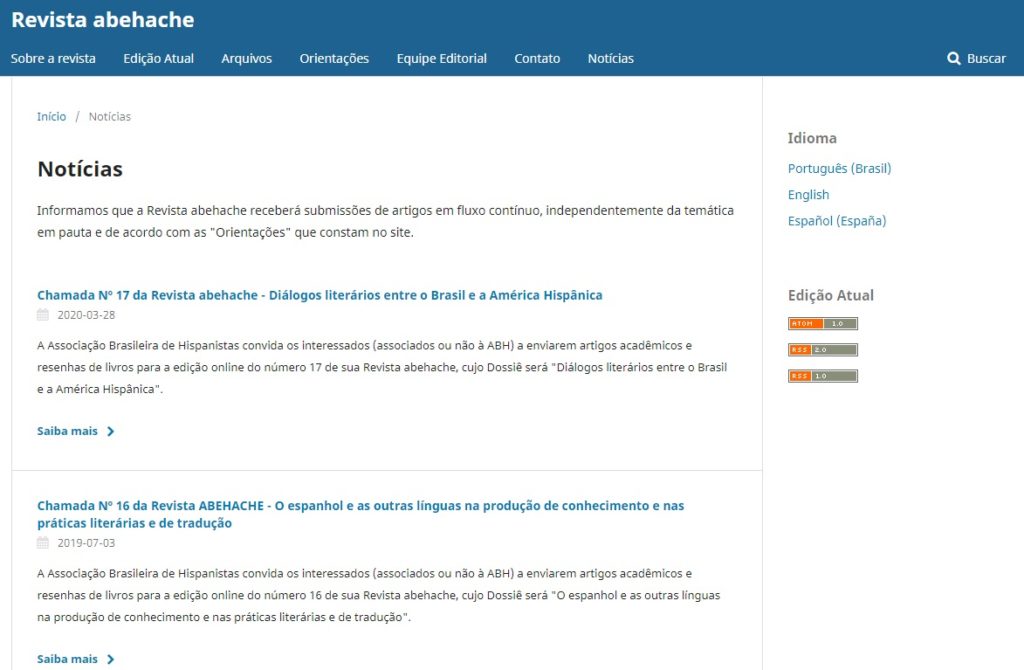Switch language to English

808,195
